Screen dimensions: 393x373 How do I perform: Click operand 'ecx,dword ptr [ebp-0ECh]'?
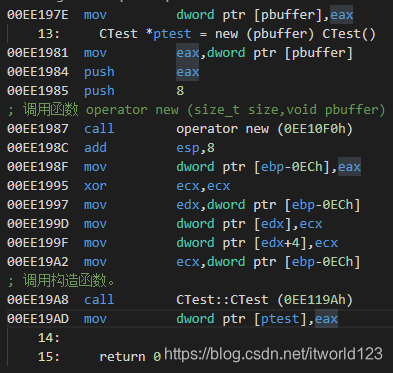[x=268, y=262]
